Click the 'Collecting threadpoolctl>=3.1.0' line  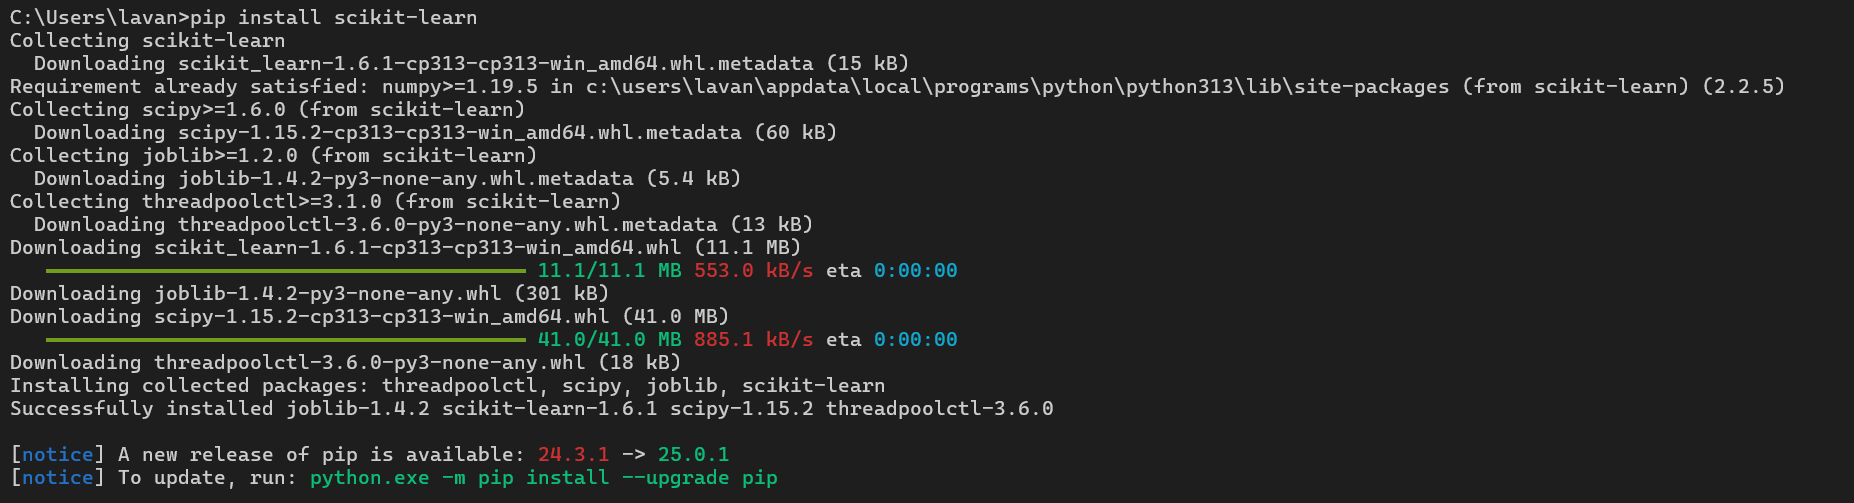click(x=315, y=202)
